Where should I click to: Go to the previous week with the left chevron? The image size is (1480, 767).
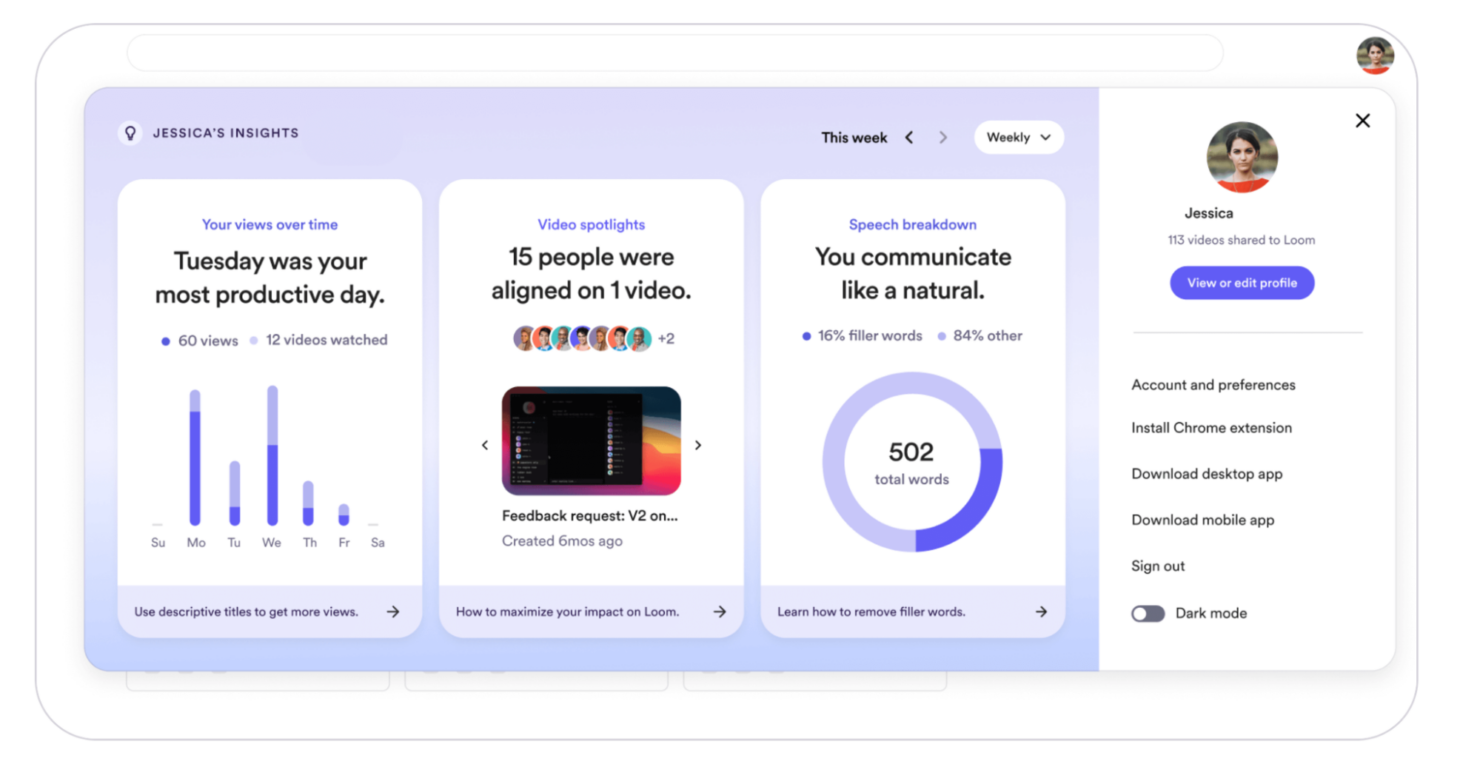[909, 137]
